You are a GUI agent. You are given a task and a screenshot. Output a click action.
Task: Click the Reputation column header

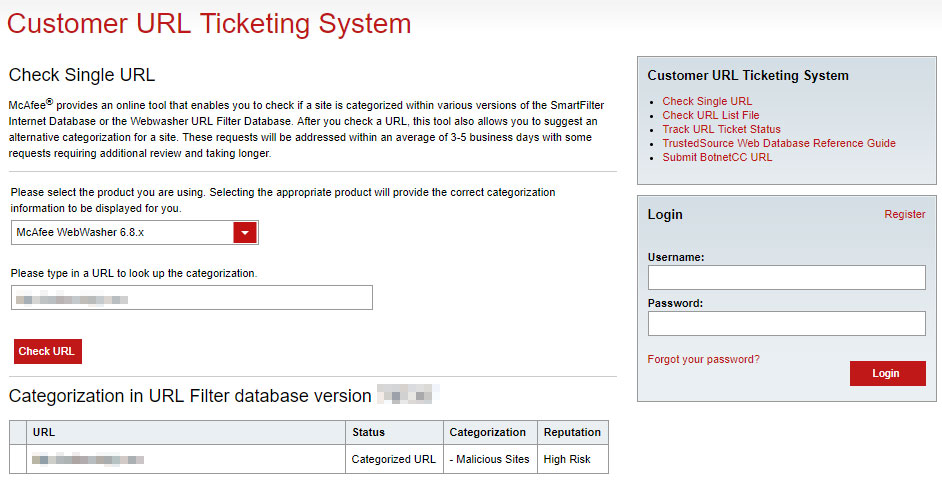point(573,432)
